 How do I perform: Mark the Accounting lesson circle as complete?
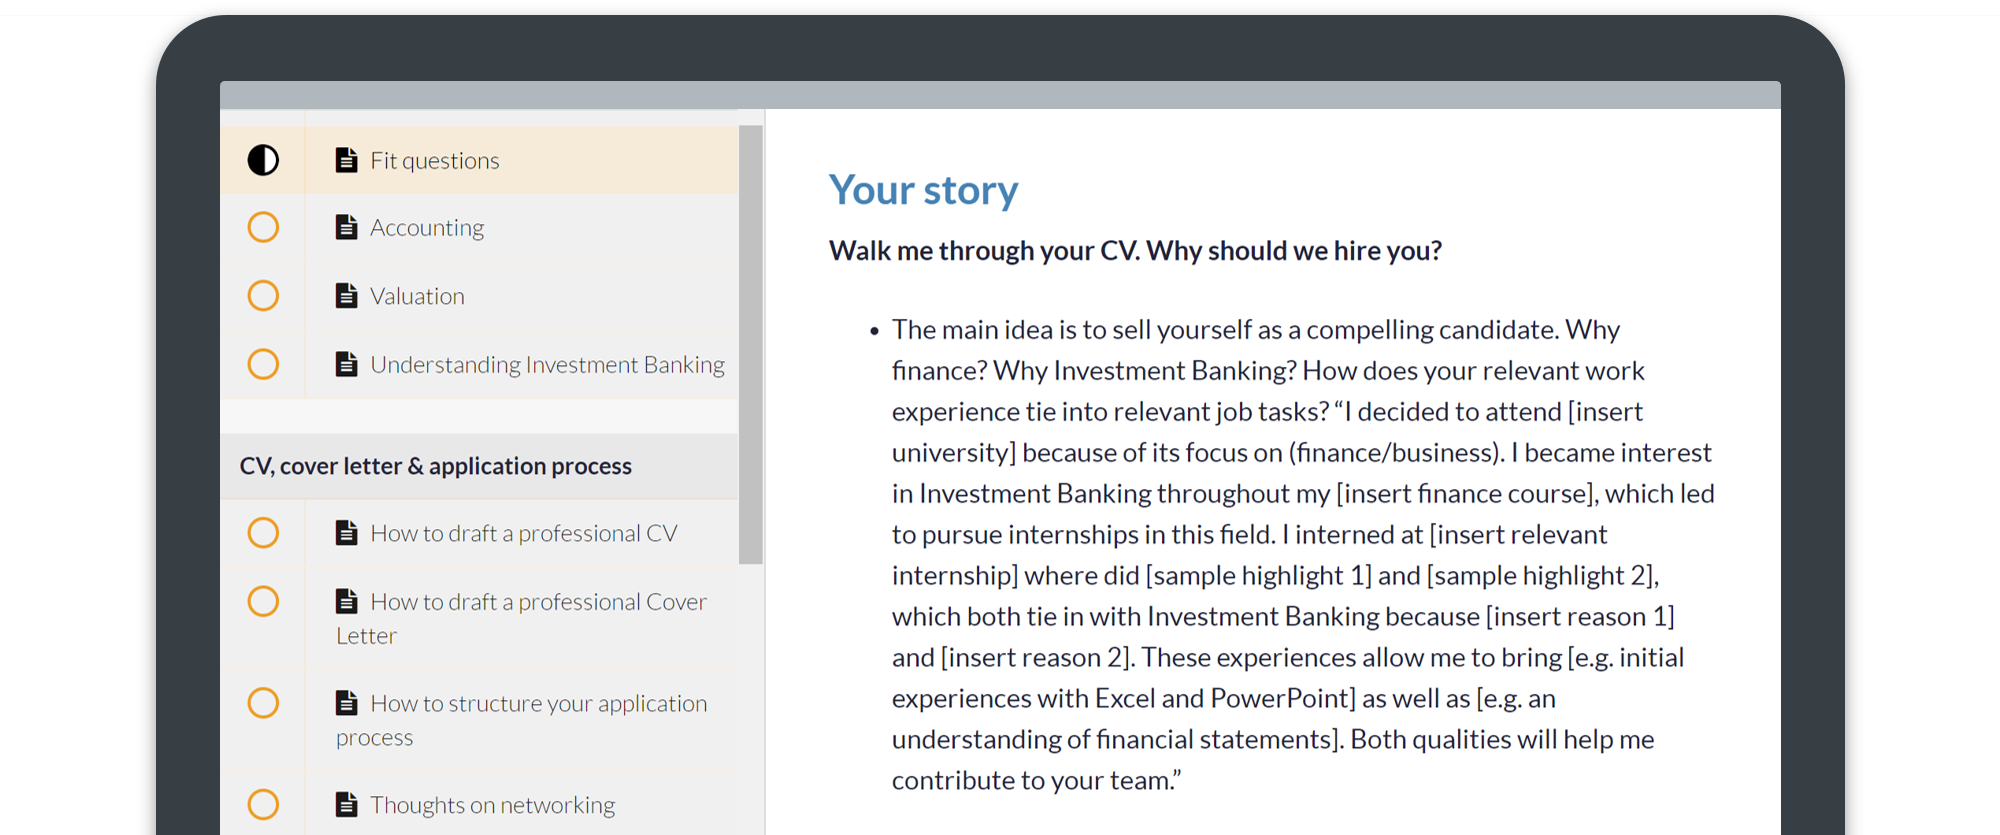(263, 227)
